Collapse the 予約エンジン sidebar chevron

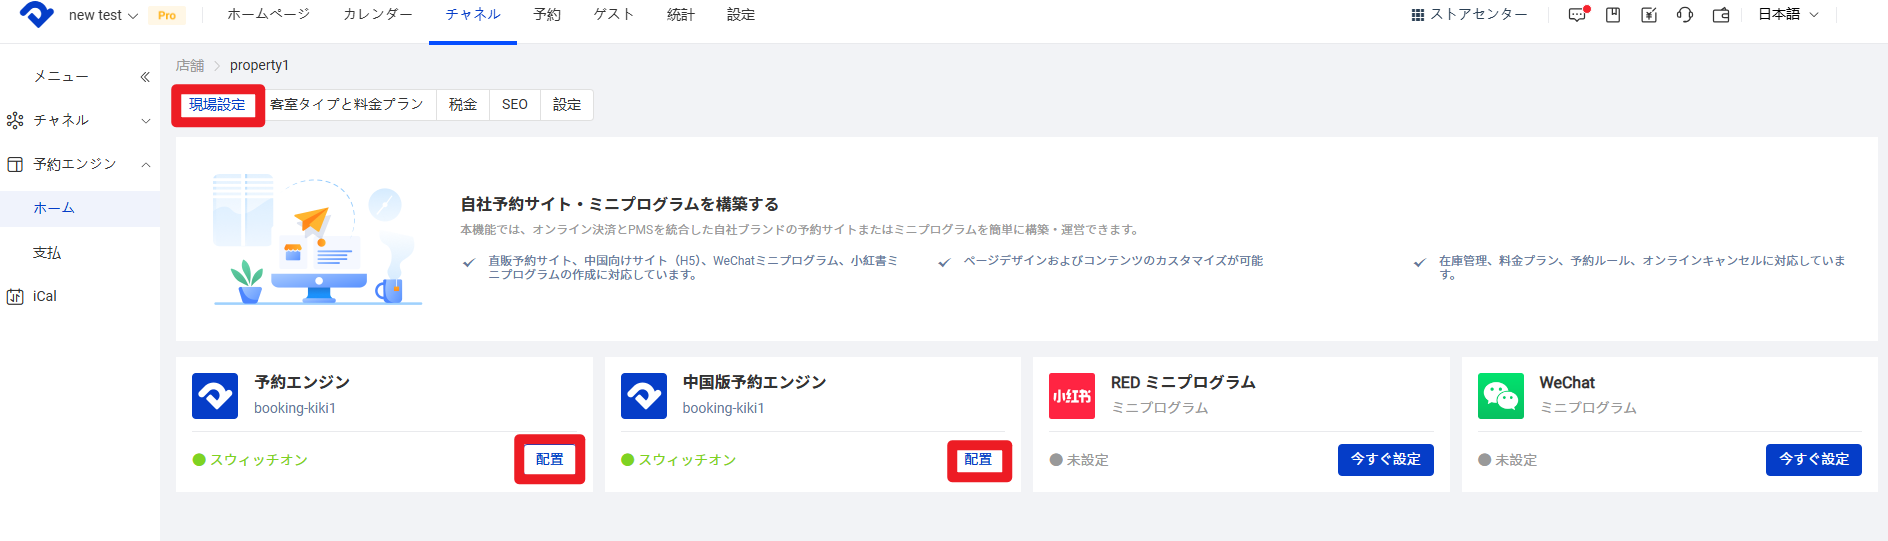coord(146,164)
